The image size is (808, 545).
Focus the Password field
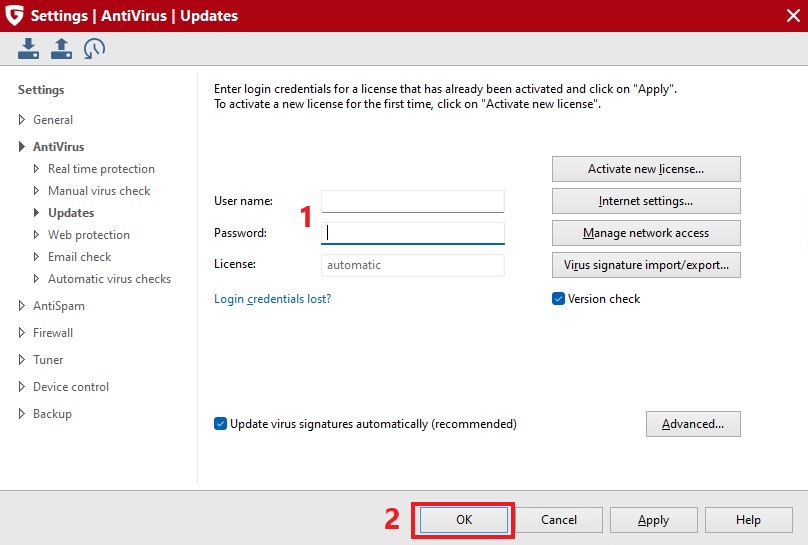413,233
